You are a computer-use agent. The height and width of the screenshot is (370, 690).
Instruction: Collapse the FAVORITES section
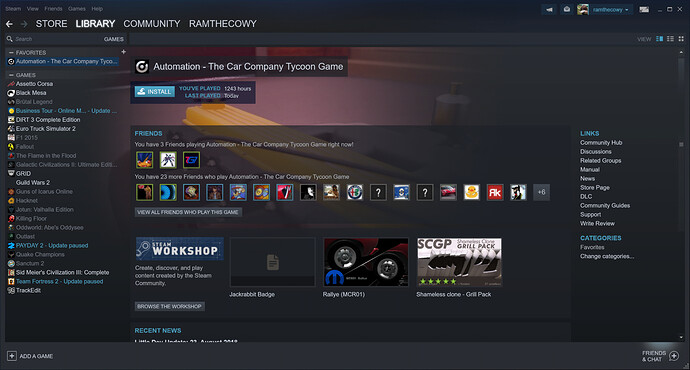pos(11,52)
